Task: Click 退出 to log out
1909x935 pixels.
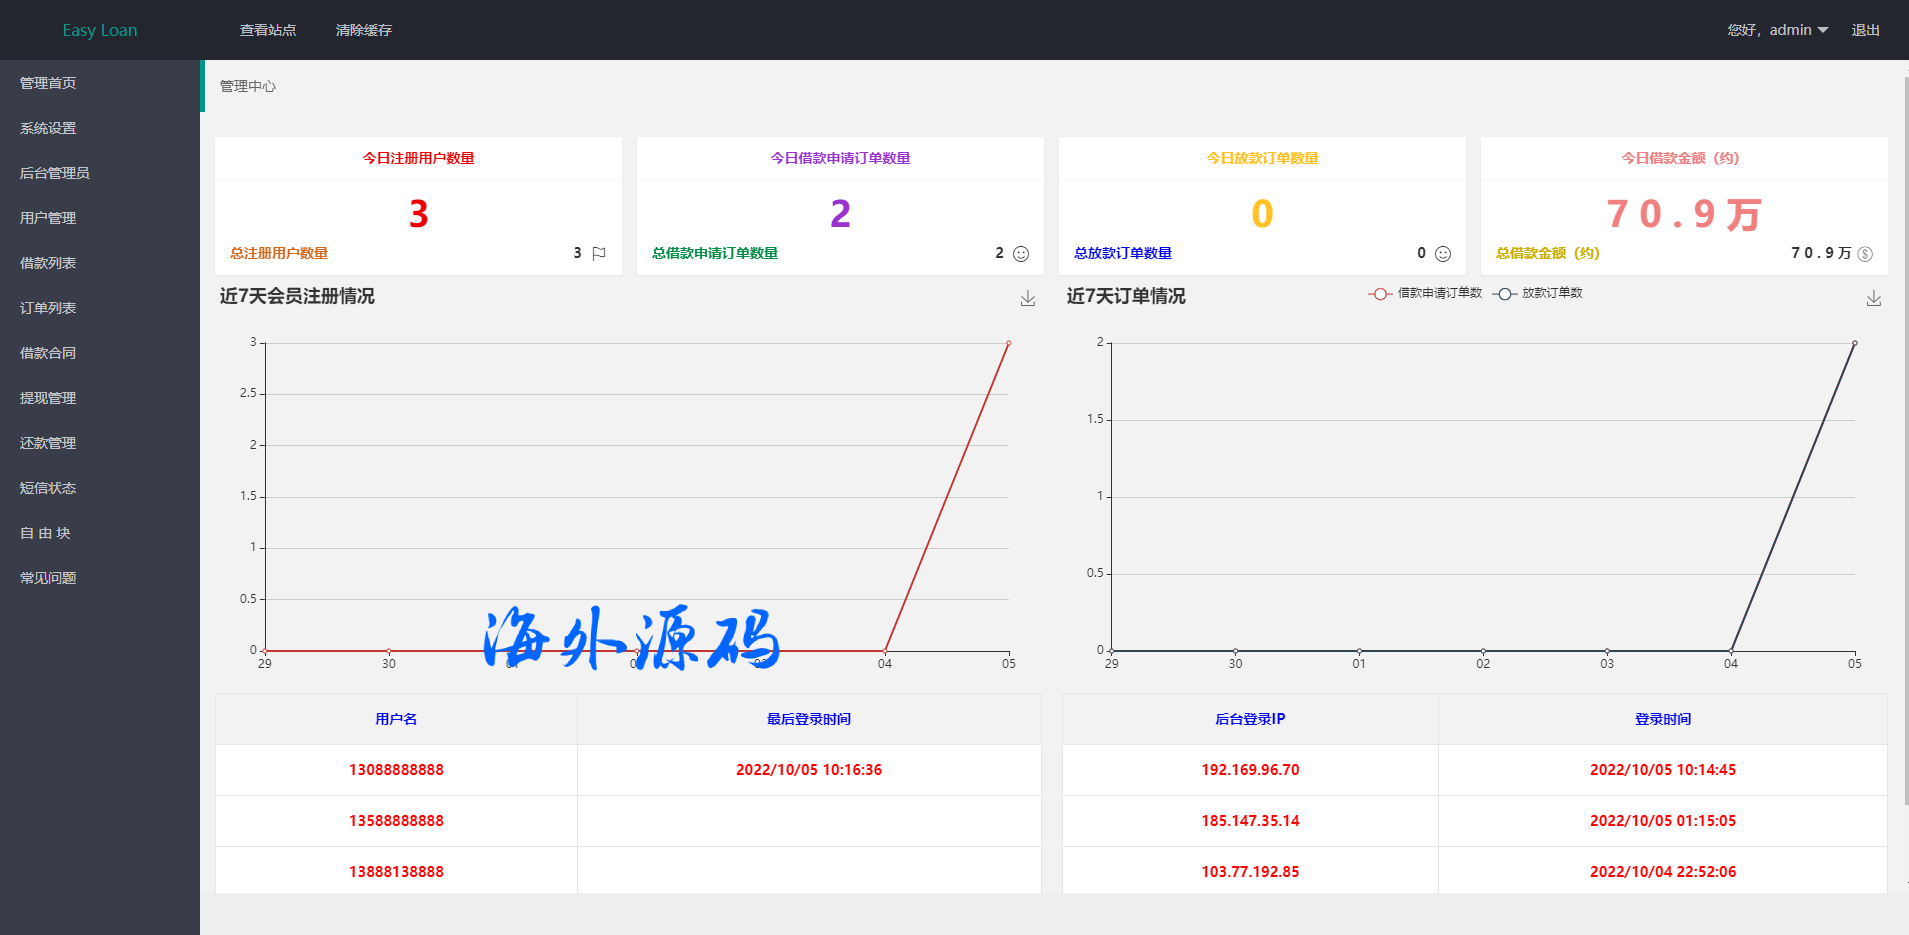Action: (1865, 30)
